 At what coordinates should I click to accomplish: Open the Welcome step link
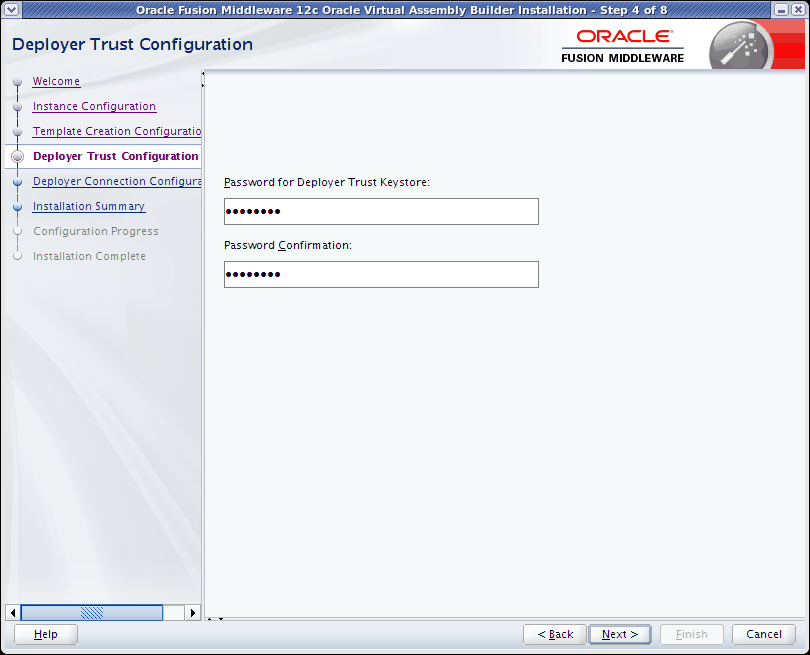tap(56, 81)
